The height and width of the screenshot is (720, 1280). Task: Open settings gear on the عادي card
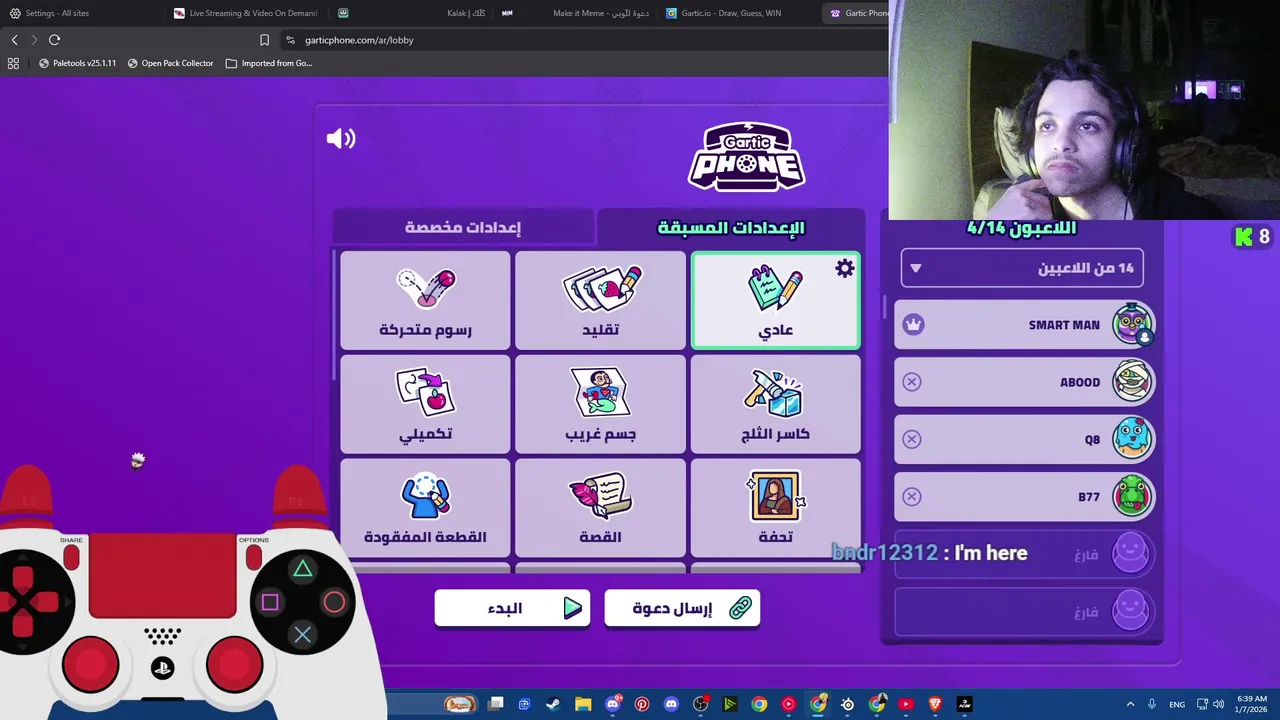[845, 268]
